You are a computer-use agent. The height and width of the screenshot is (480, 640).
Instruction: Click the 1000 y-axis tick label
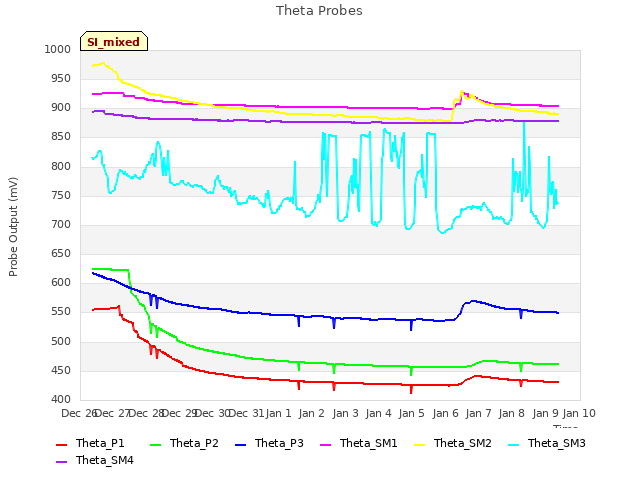pyautogui.click(x=58, y=49)
